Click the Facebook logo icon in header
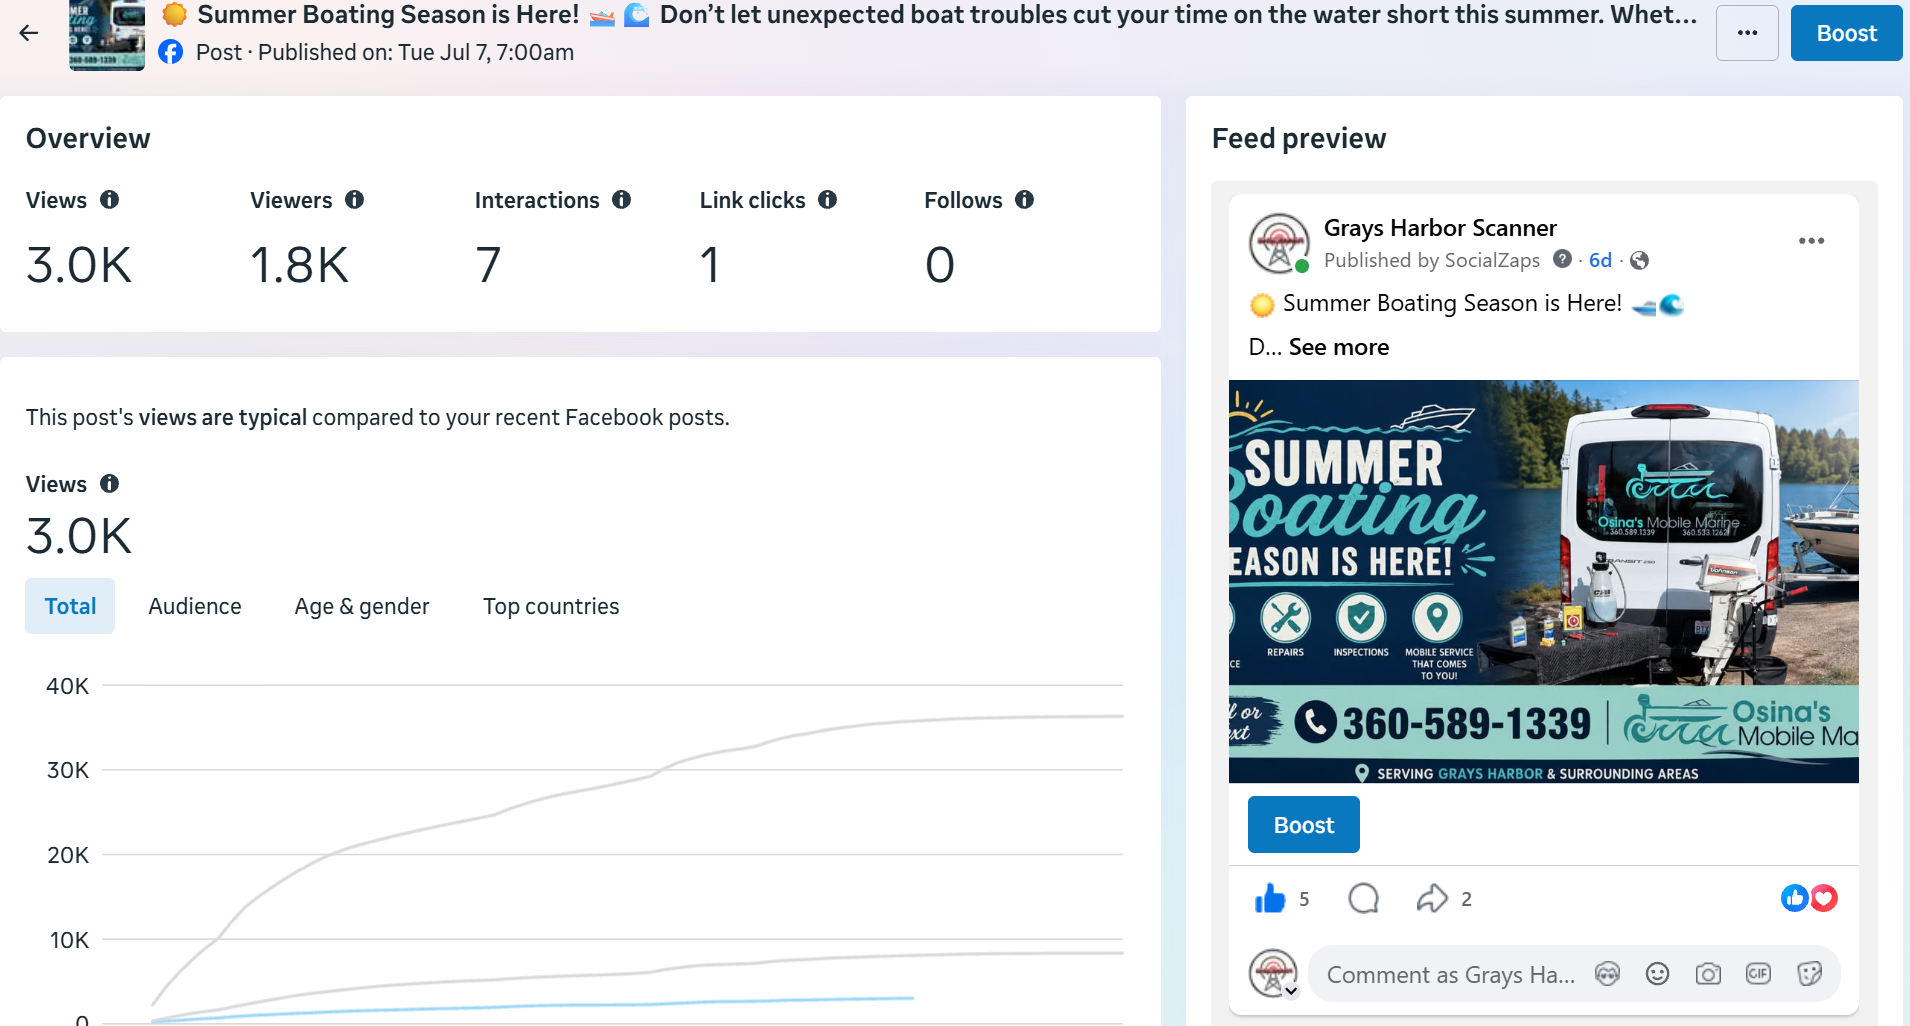 click(x=171, y=52)
